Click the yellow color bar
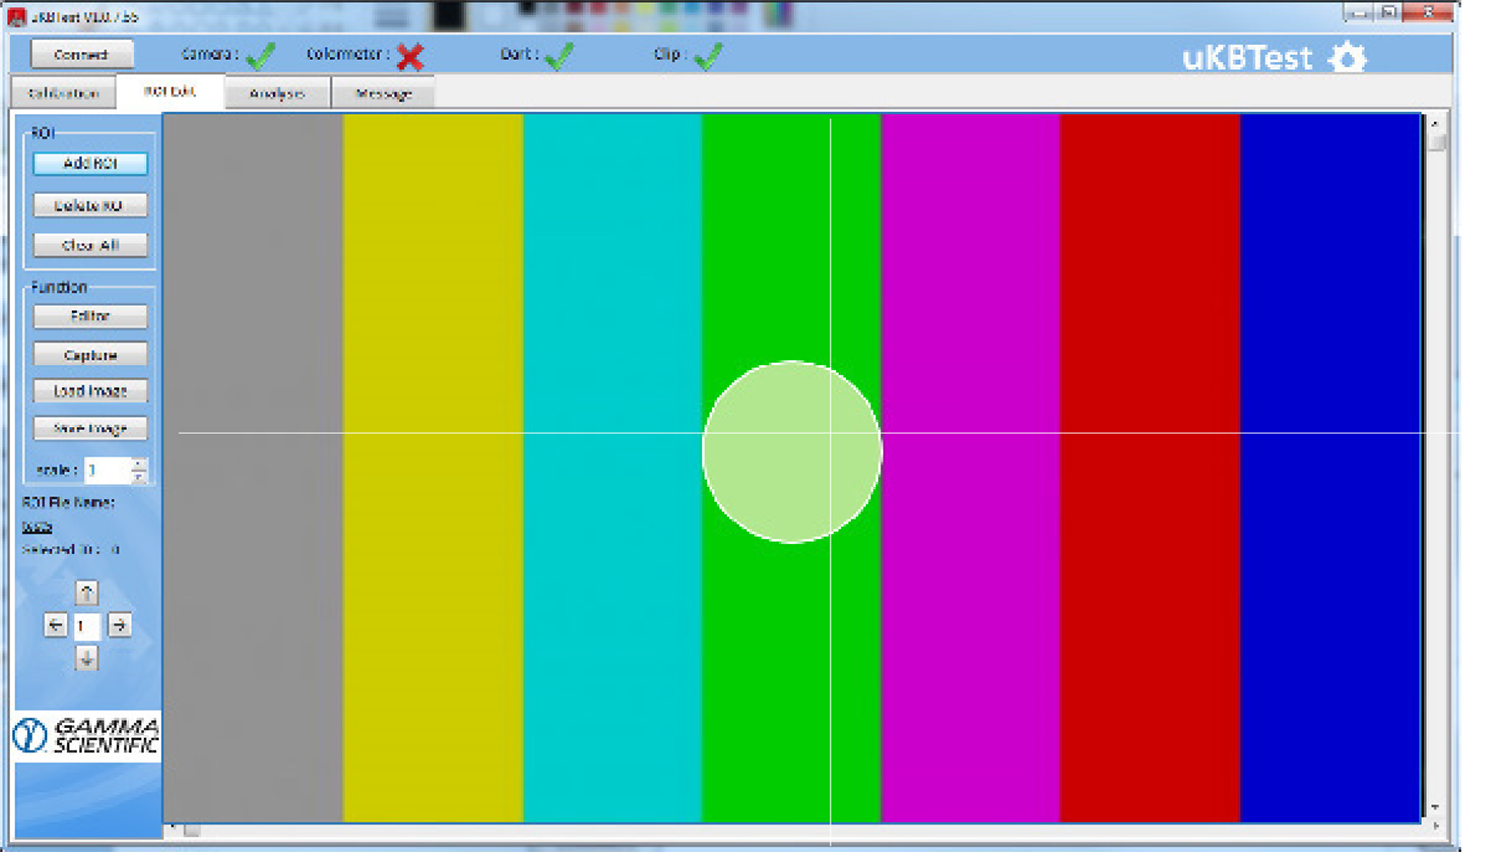This screenshot has width=1500, height=852. pyautogui.click(x=433, y=468)
